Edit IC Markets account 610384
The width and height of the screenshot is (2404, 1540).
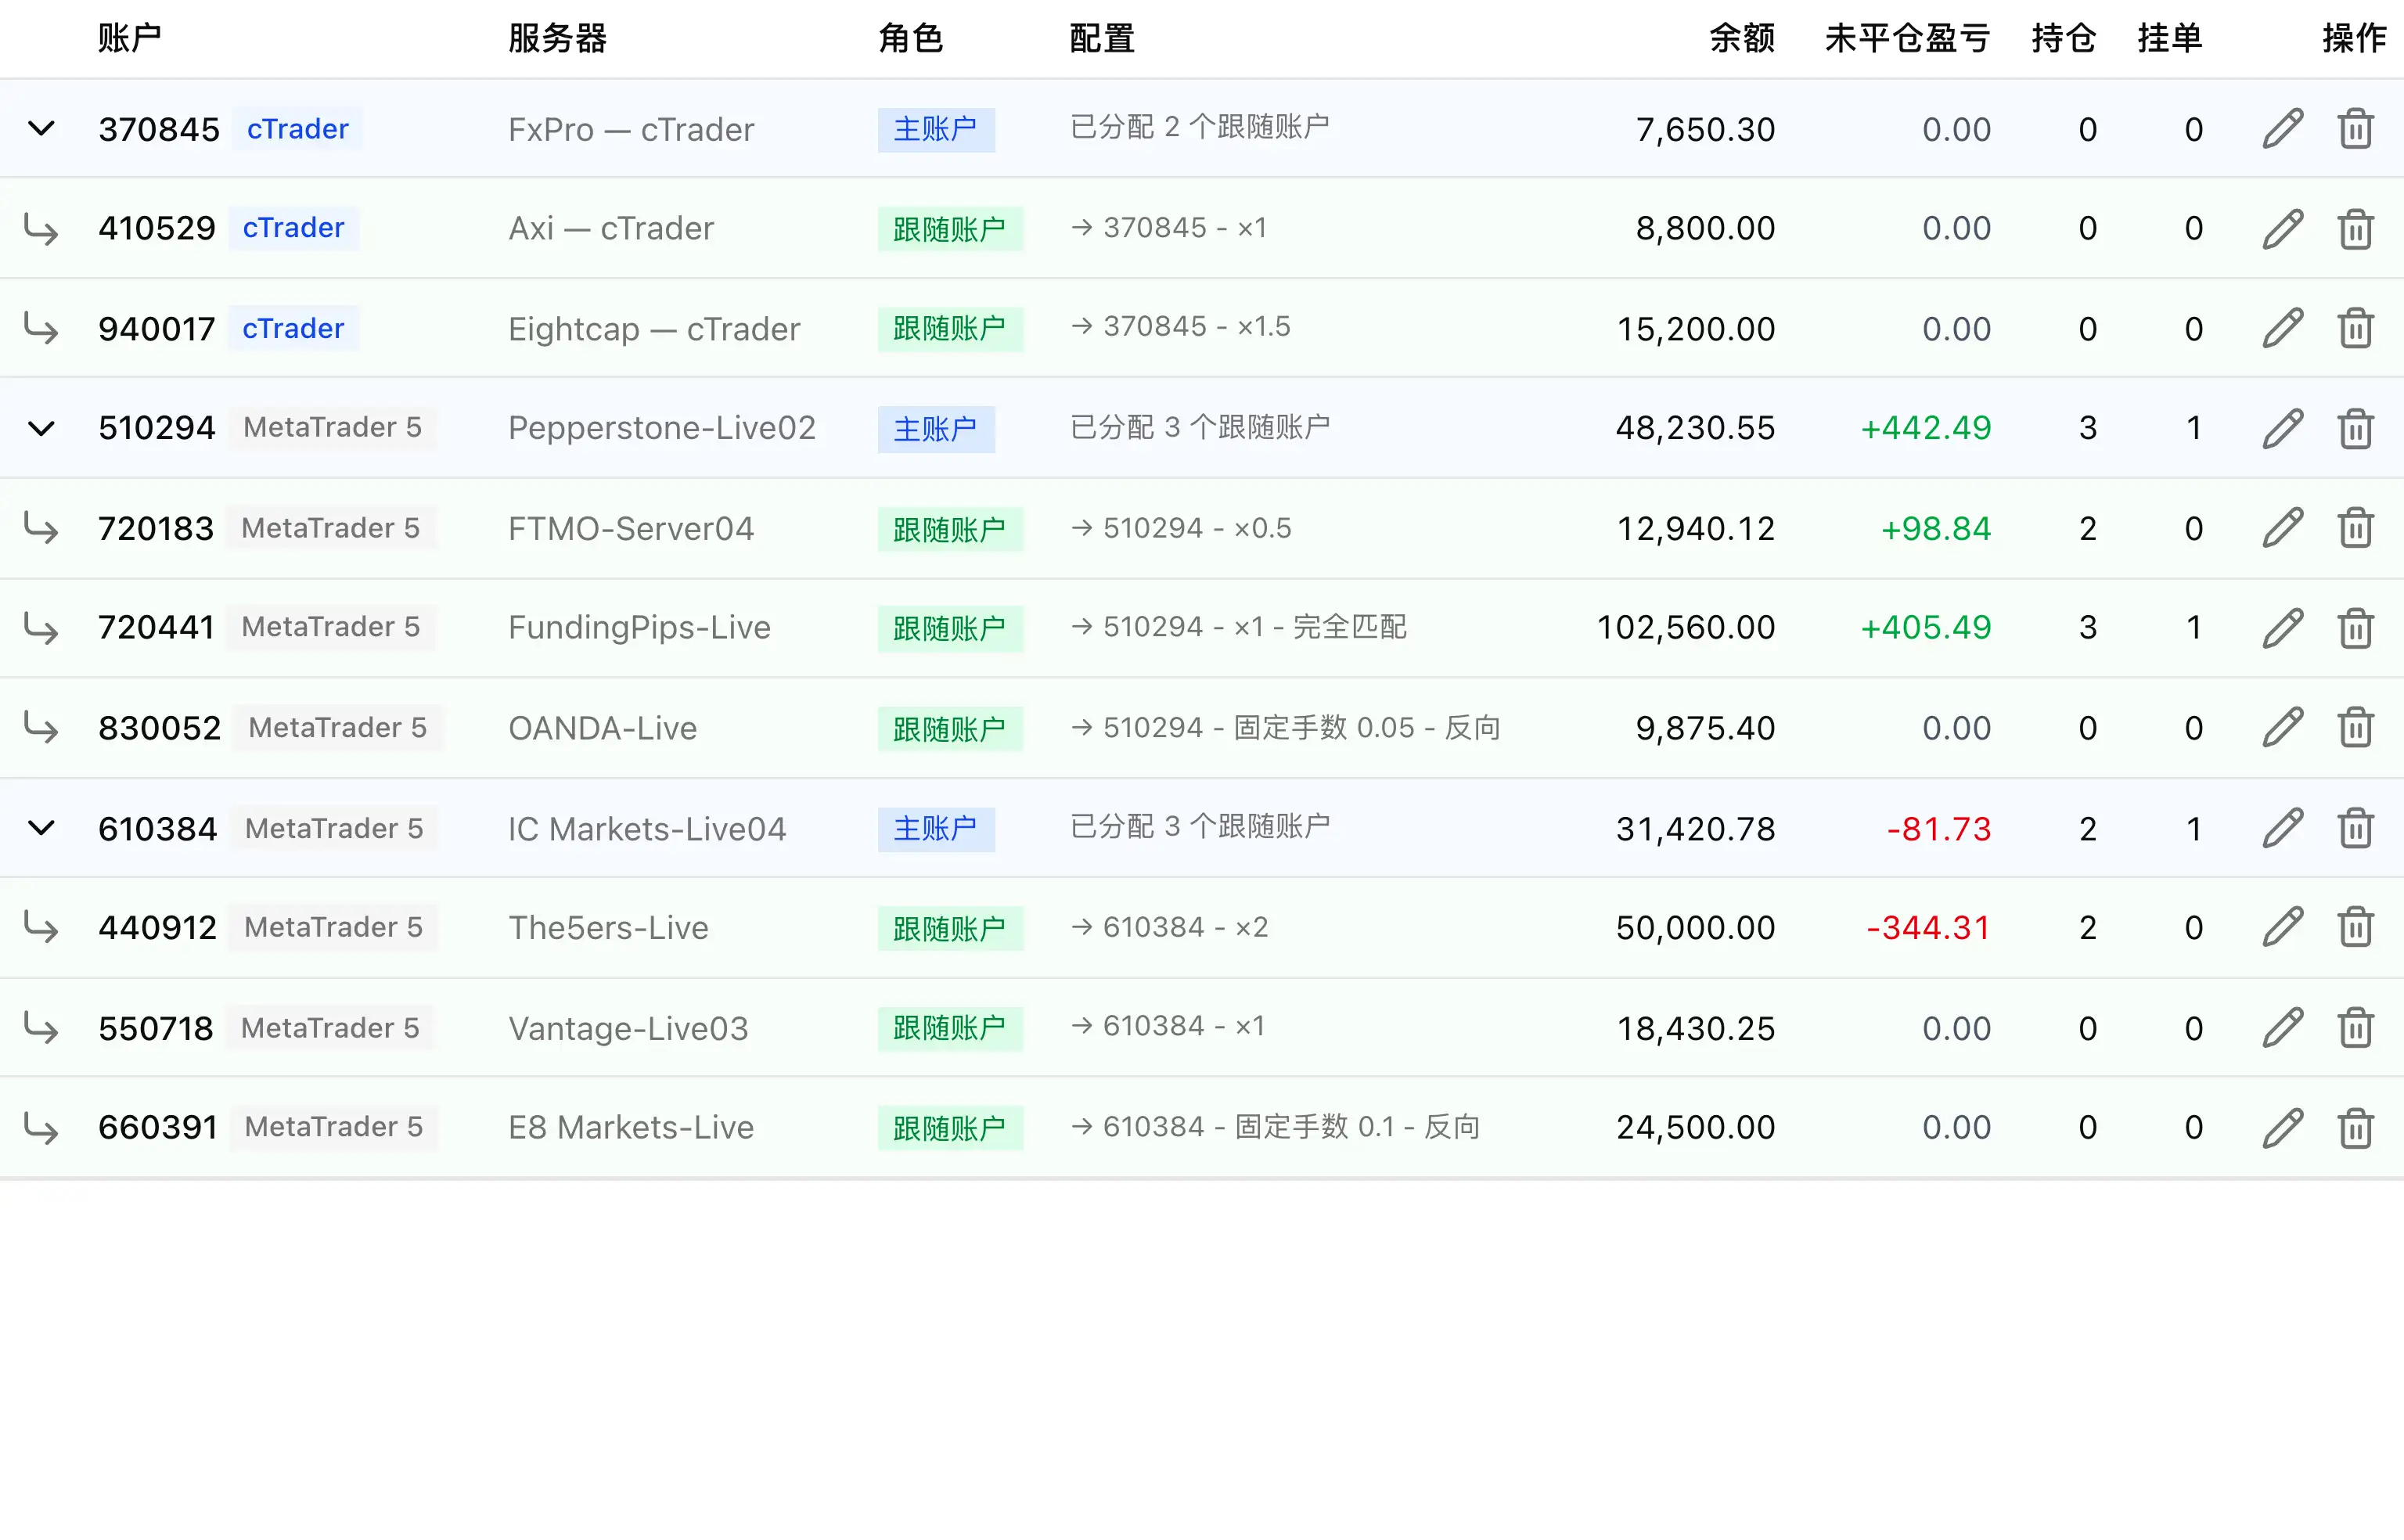click(x=2283, y=828)
